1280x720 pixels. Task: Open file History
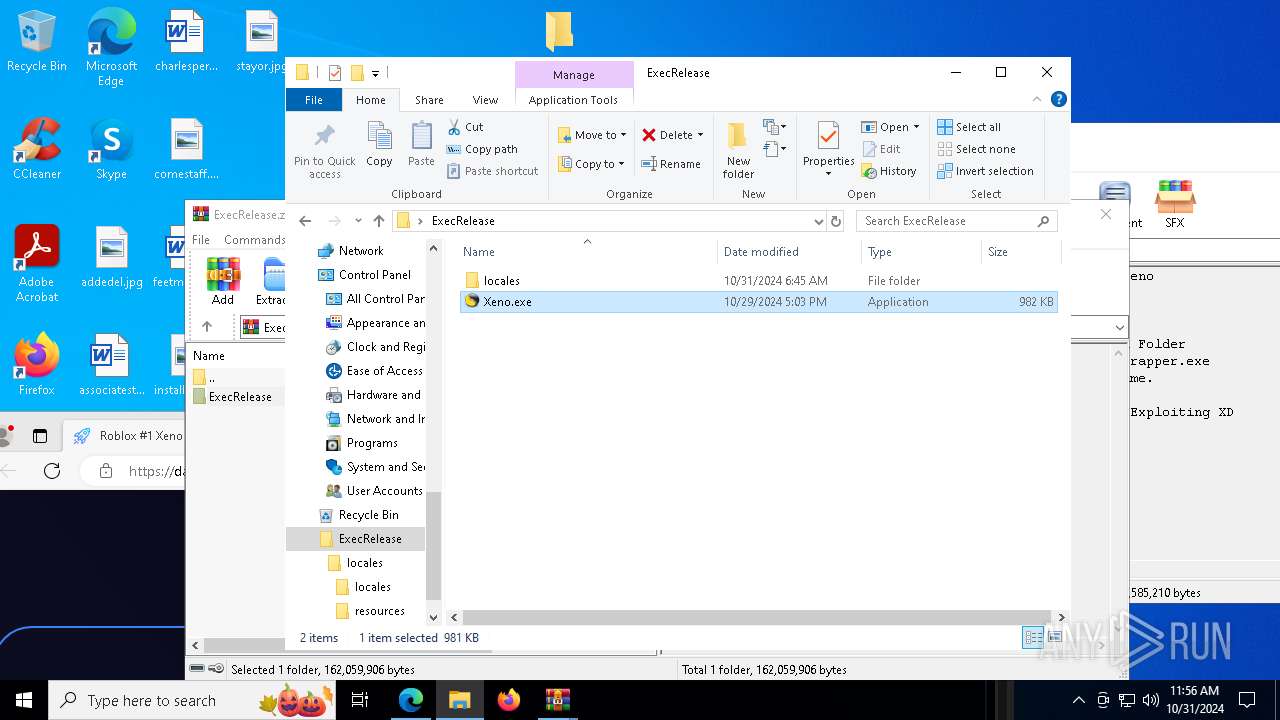[x=889, y=171]
